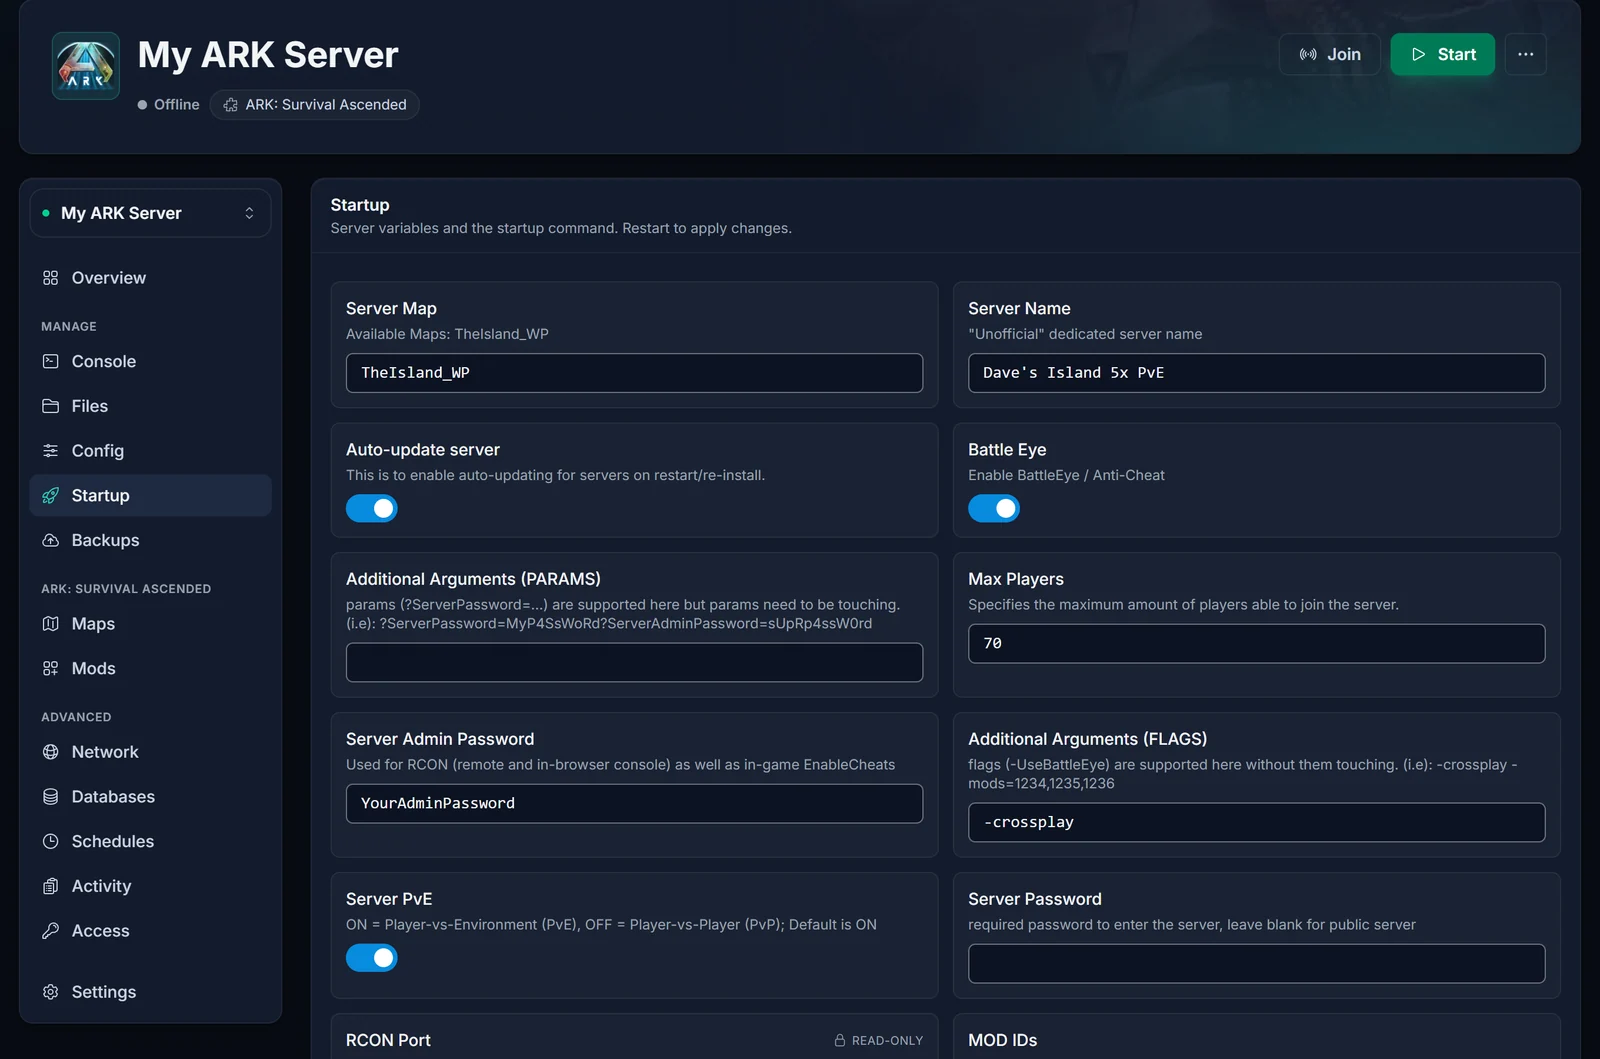Click the ARK server logo icon
Image resolution: width=1600 pixels, height=1059 pixels.
86,66
